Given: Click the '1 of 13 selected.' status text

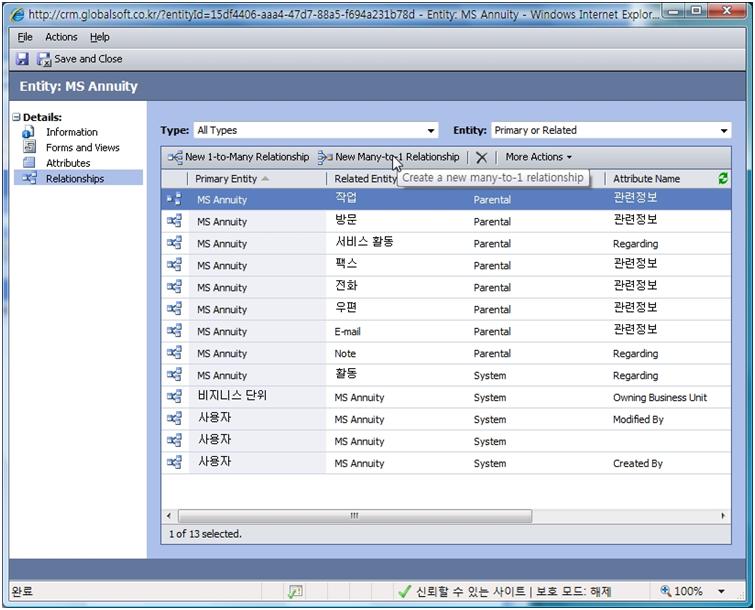Looking at the screenshot, I should pyautogui.click(x=205, y=533).
